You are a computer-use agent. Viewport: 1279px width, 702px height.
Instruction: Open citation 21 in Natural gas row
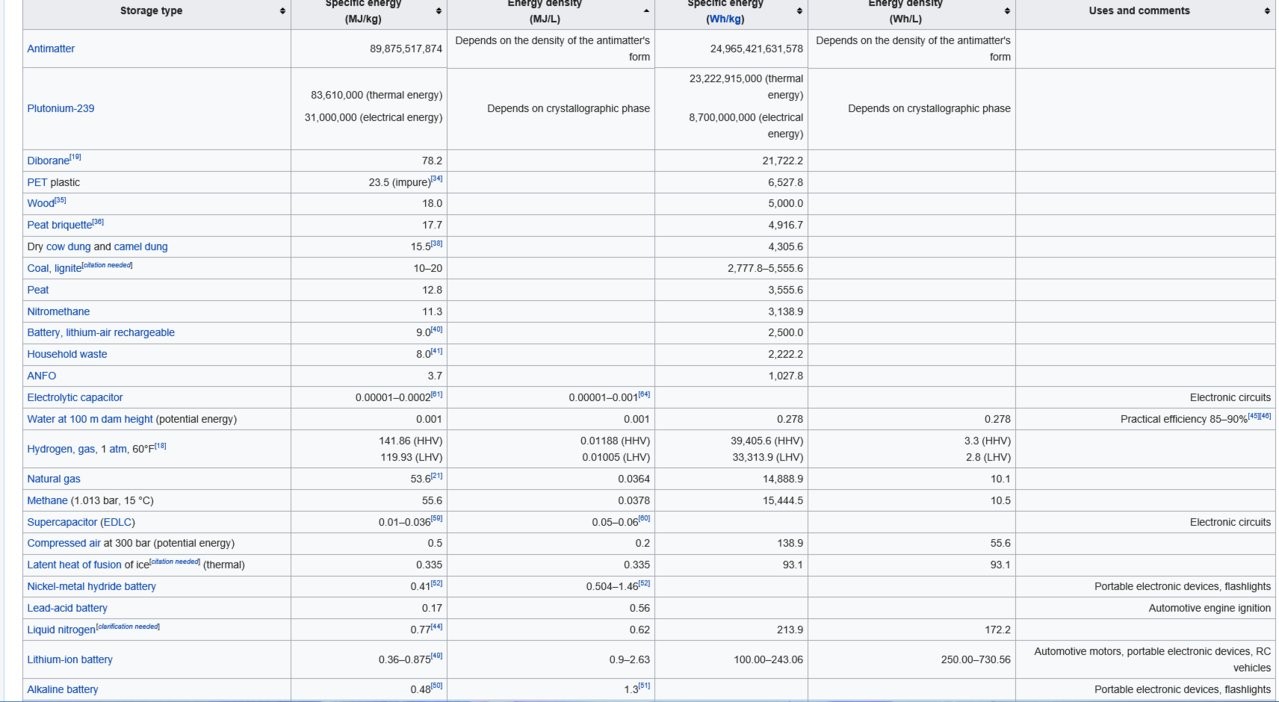(436, 475)
